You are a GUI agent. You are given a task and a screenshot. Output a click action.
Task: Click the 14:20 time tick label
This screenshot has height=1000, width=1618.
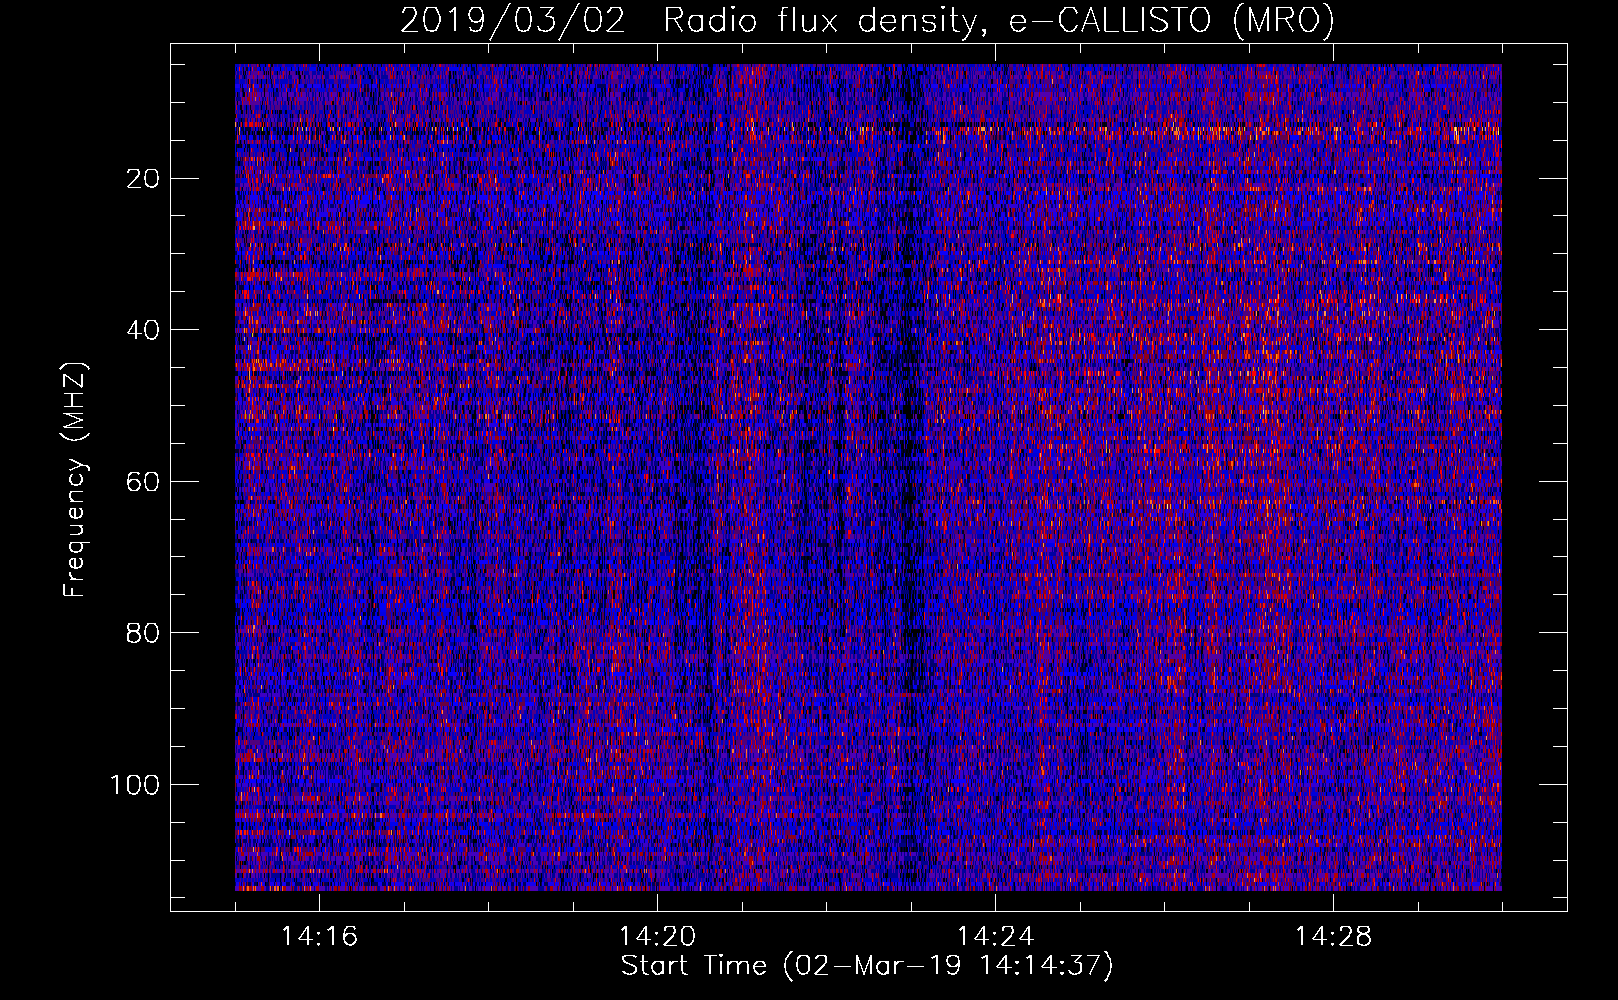pos(657,937)
